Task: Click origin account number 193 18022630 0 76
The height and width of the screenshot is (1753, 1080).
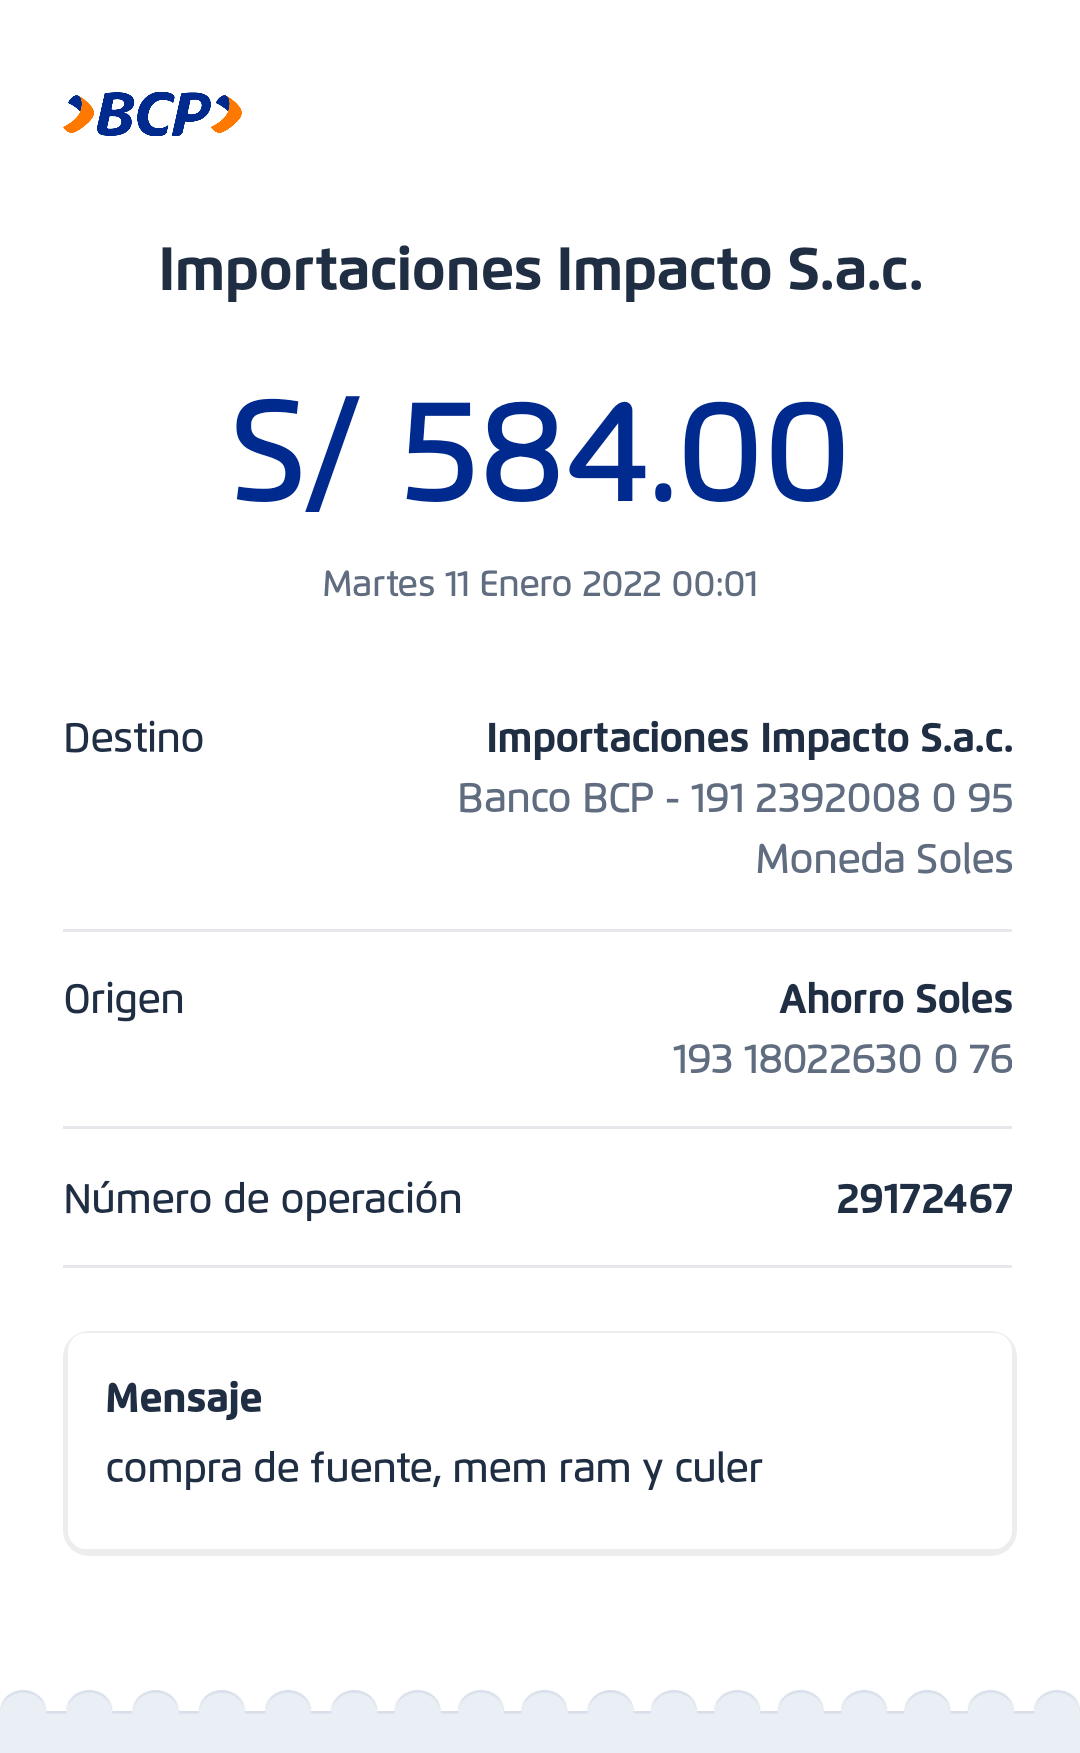Action: click(842, 1060)
